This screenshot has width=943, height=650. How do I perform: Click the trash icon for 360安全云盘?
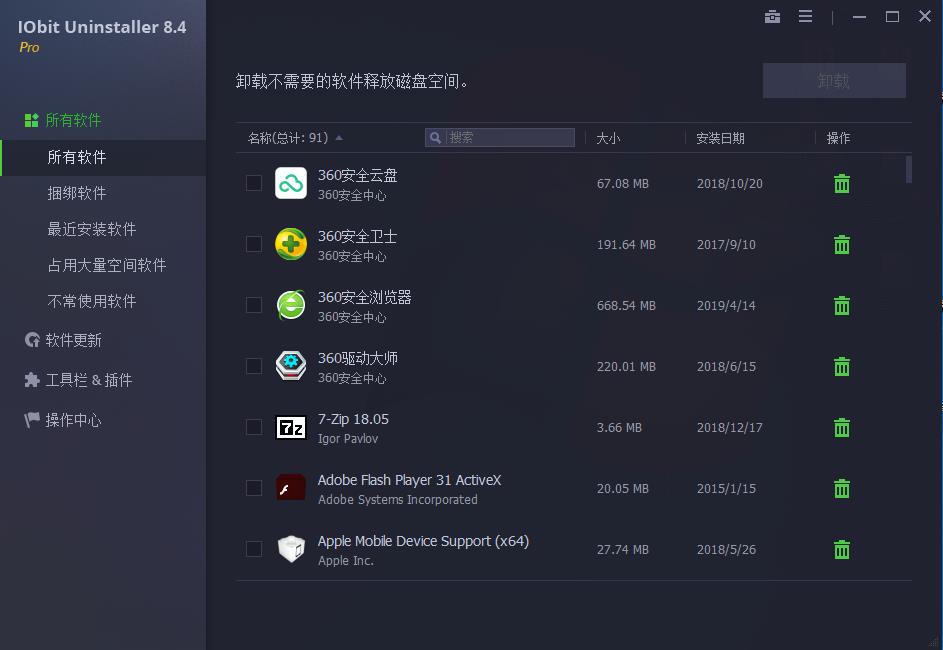(x=842, y=183)
